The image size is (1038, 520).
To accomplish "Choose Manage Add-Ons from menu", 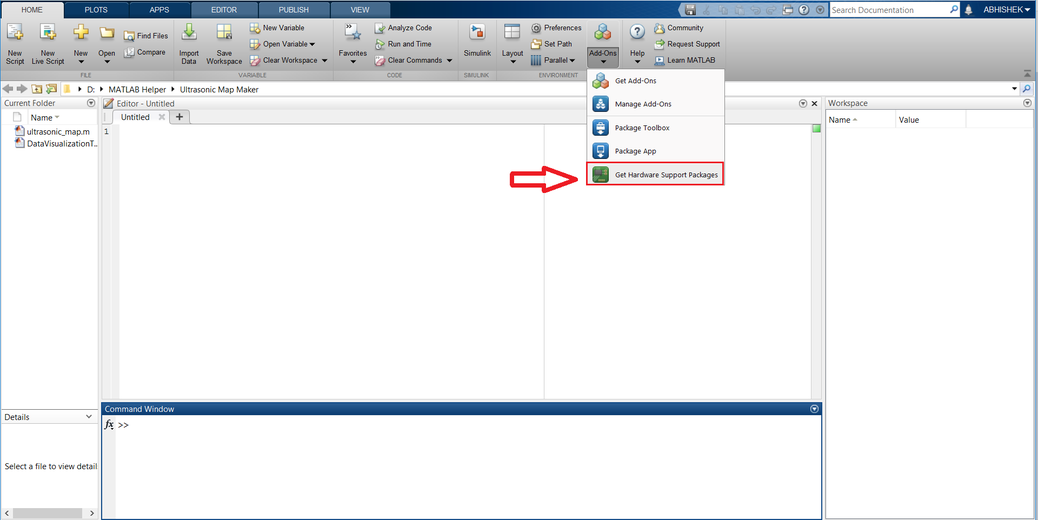I will tap(642, 104).
